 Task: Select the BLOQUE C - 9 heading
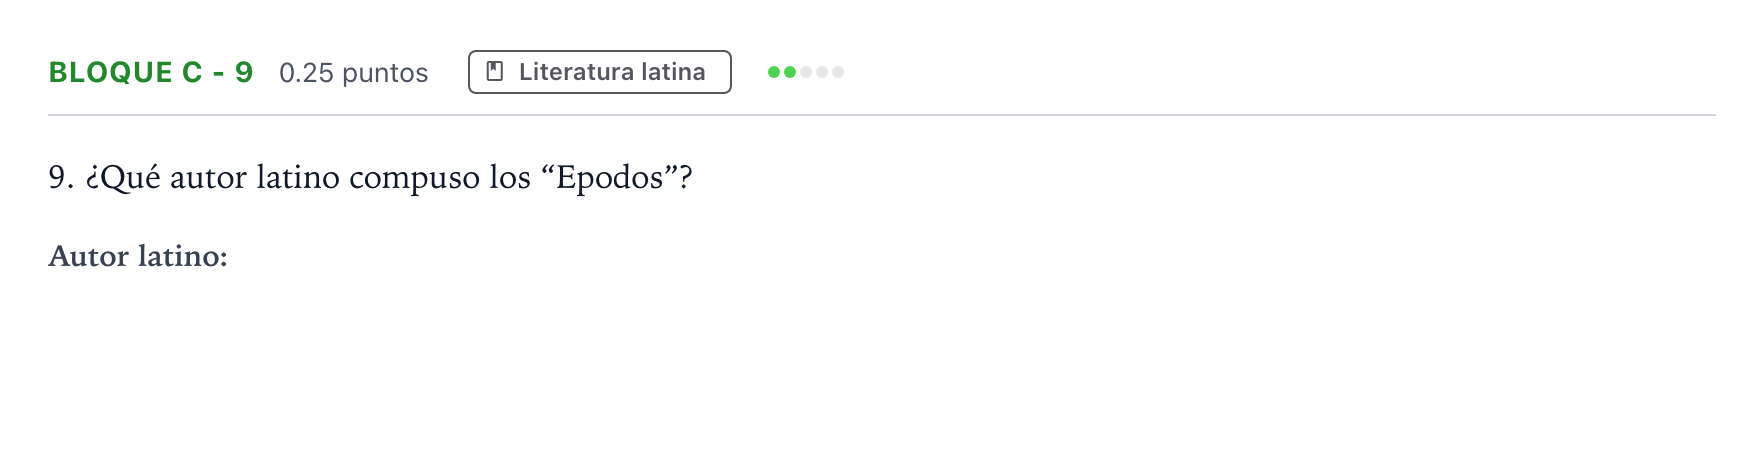(x=151, y=72)
